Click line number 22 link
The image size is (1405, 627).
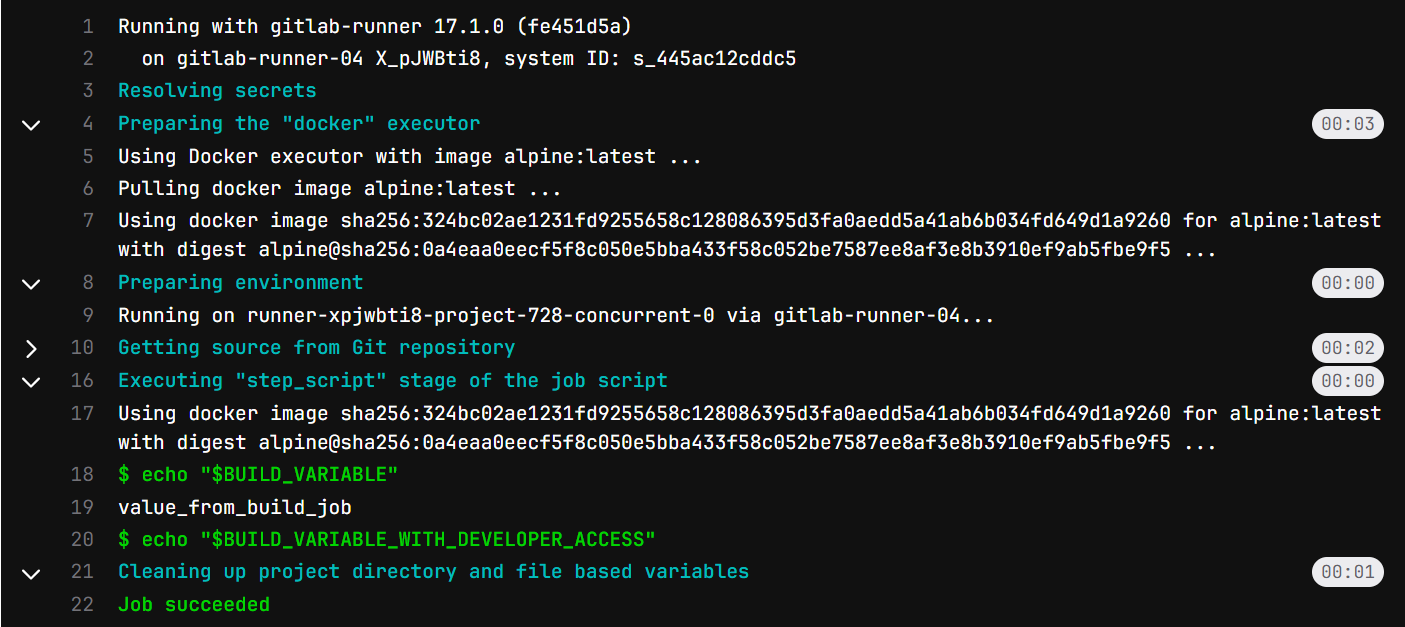(82, 604)
